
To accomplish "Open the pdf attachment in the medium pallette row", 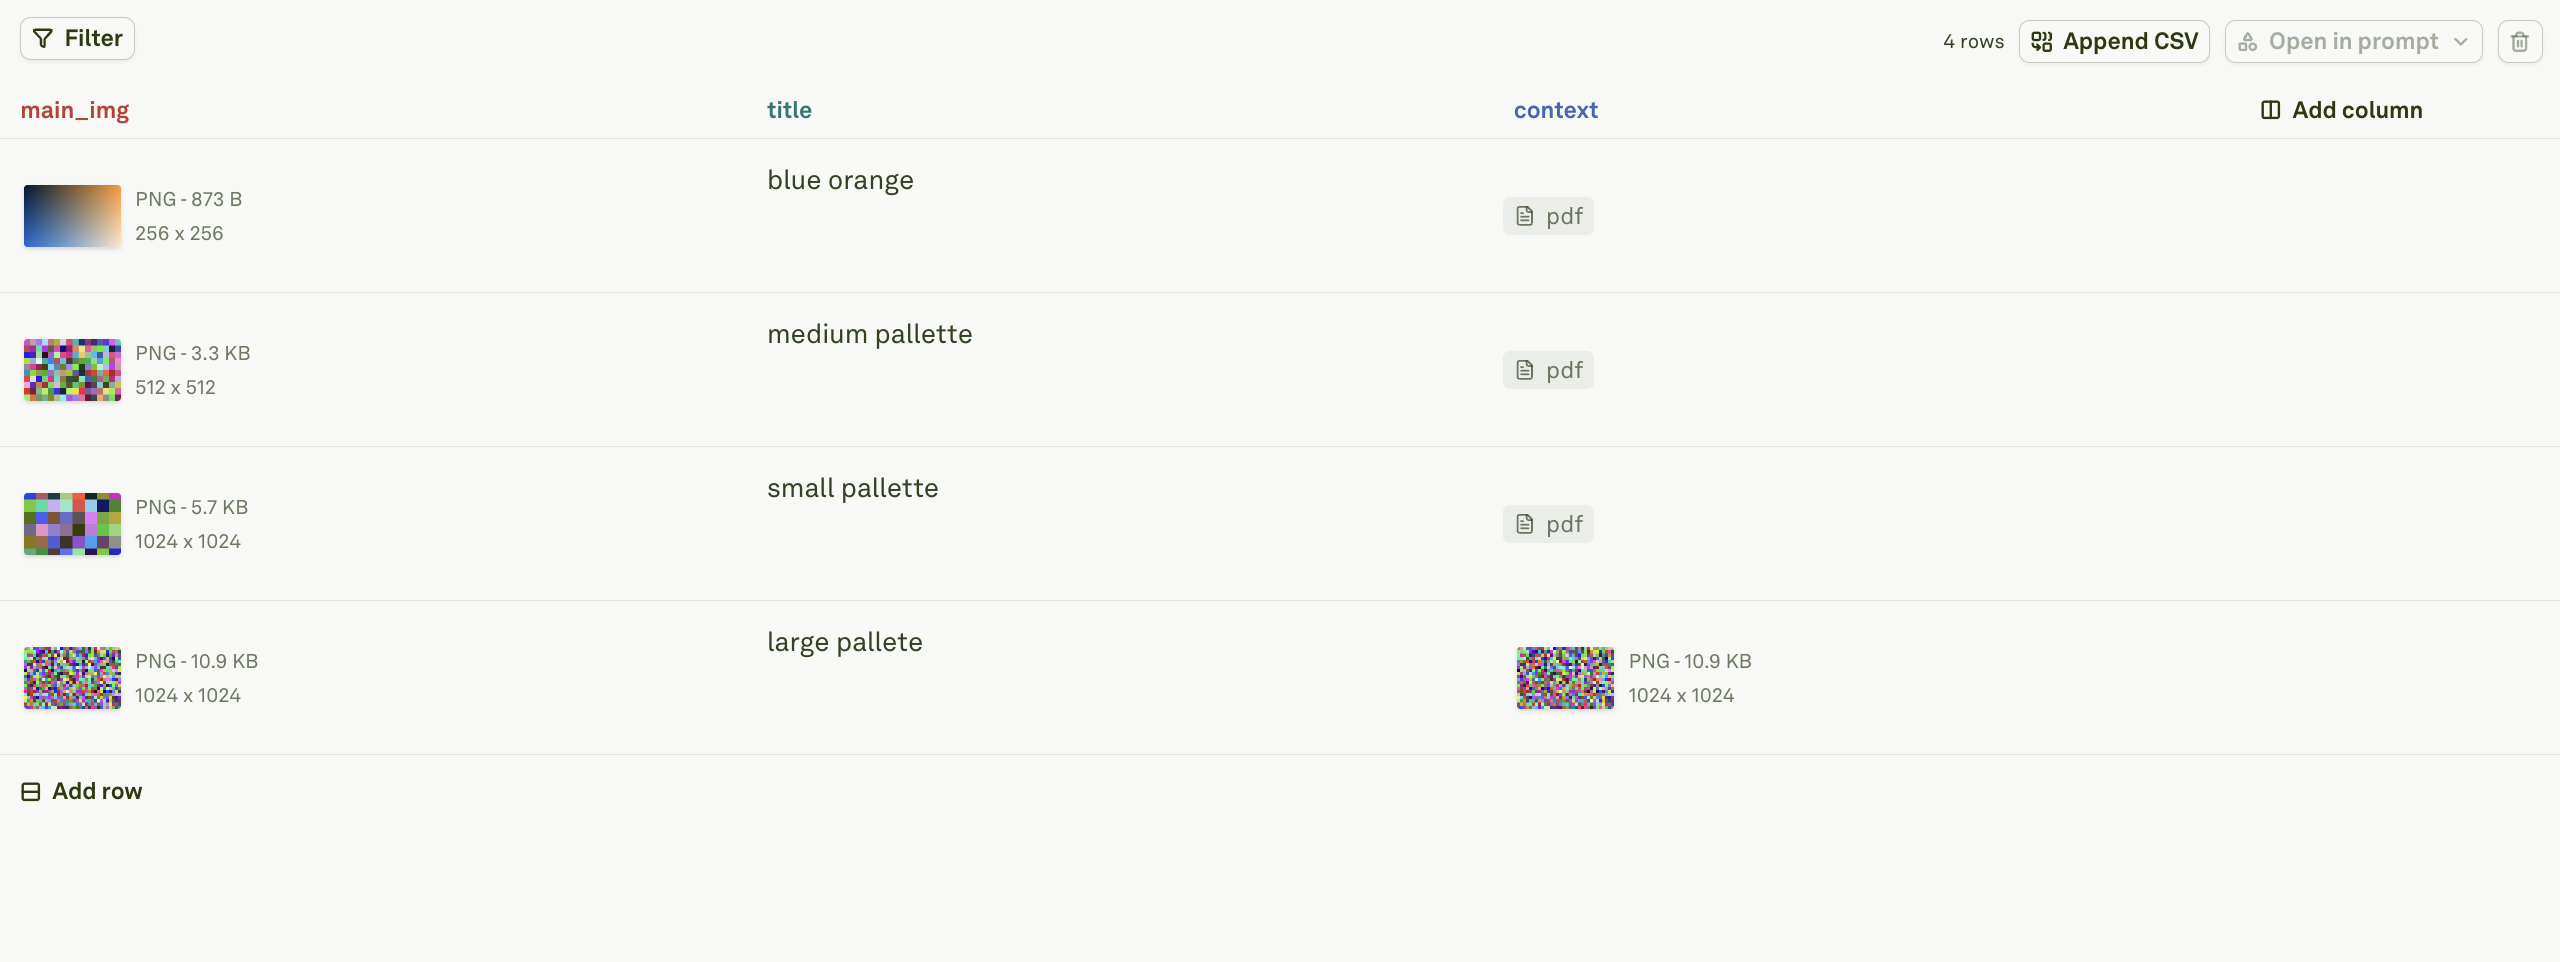I will [x=1548, y=369].
